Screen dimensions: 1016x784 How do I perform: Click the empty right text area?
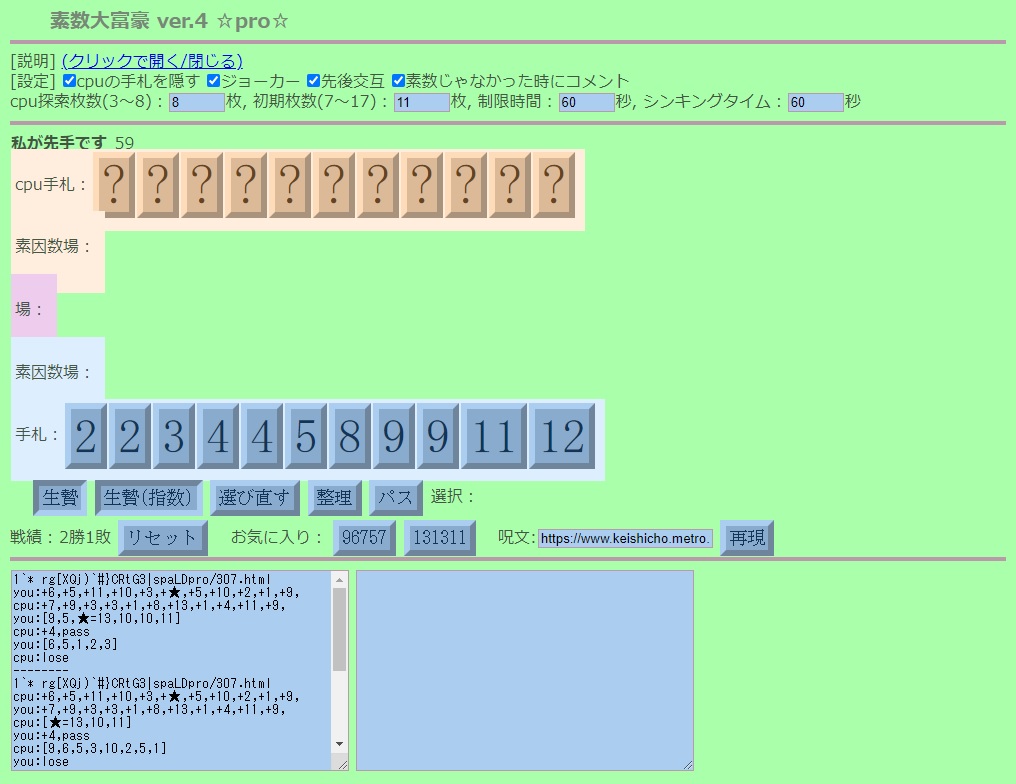tap(525, 671)
